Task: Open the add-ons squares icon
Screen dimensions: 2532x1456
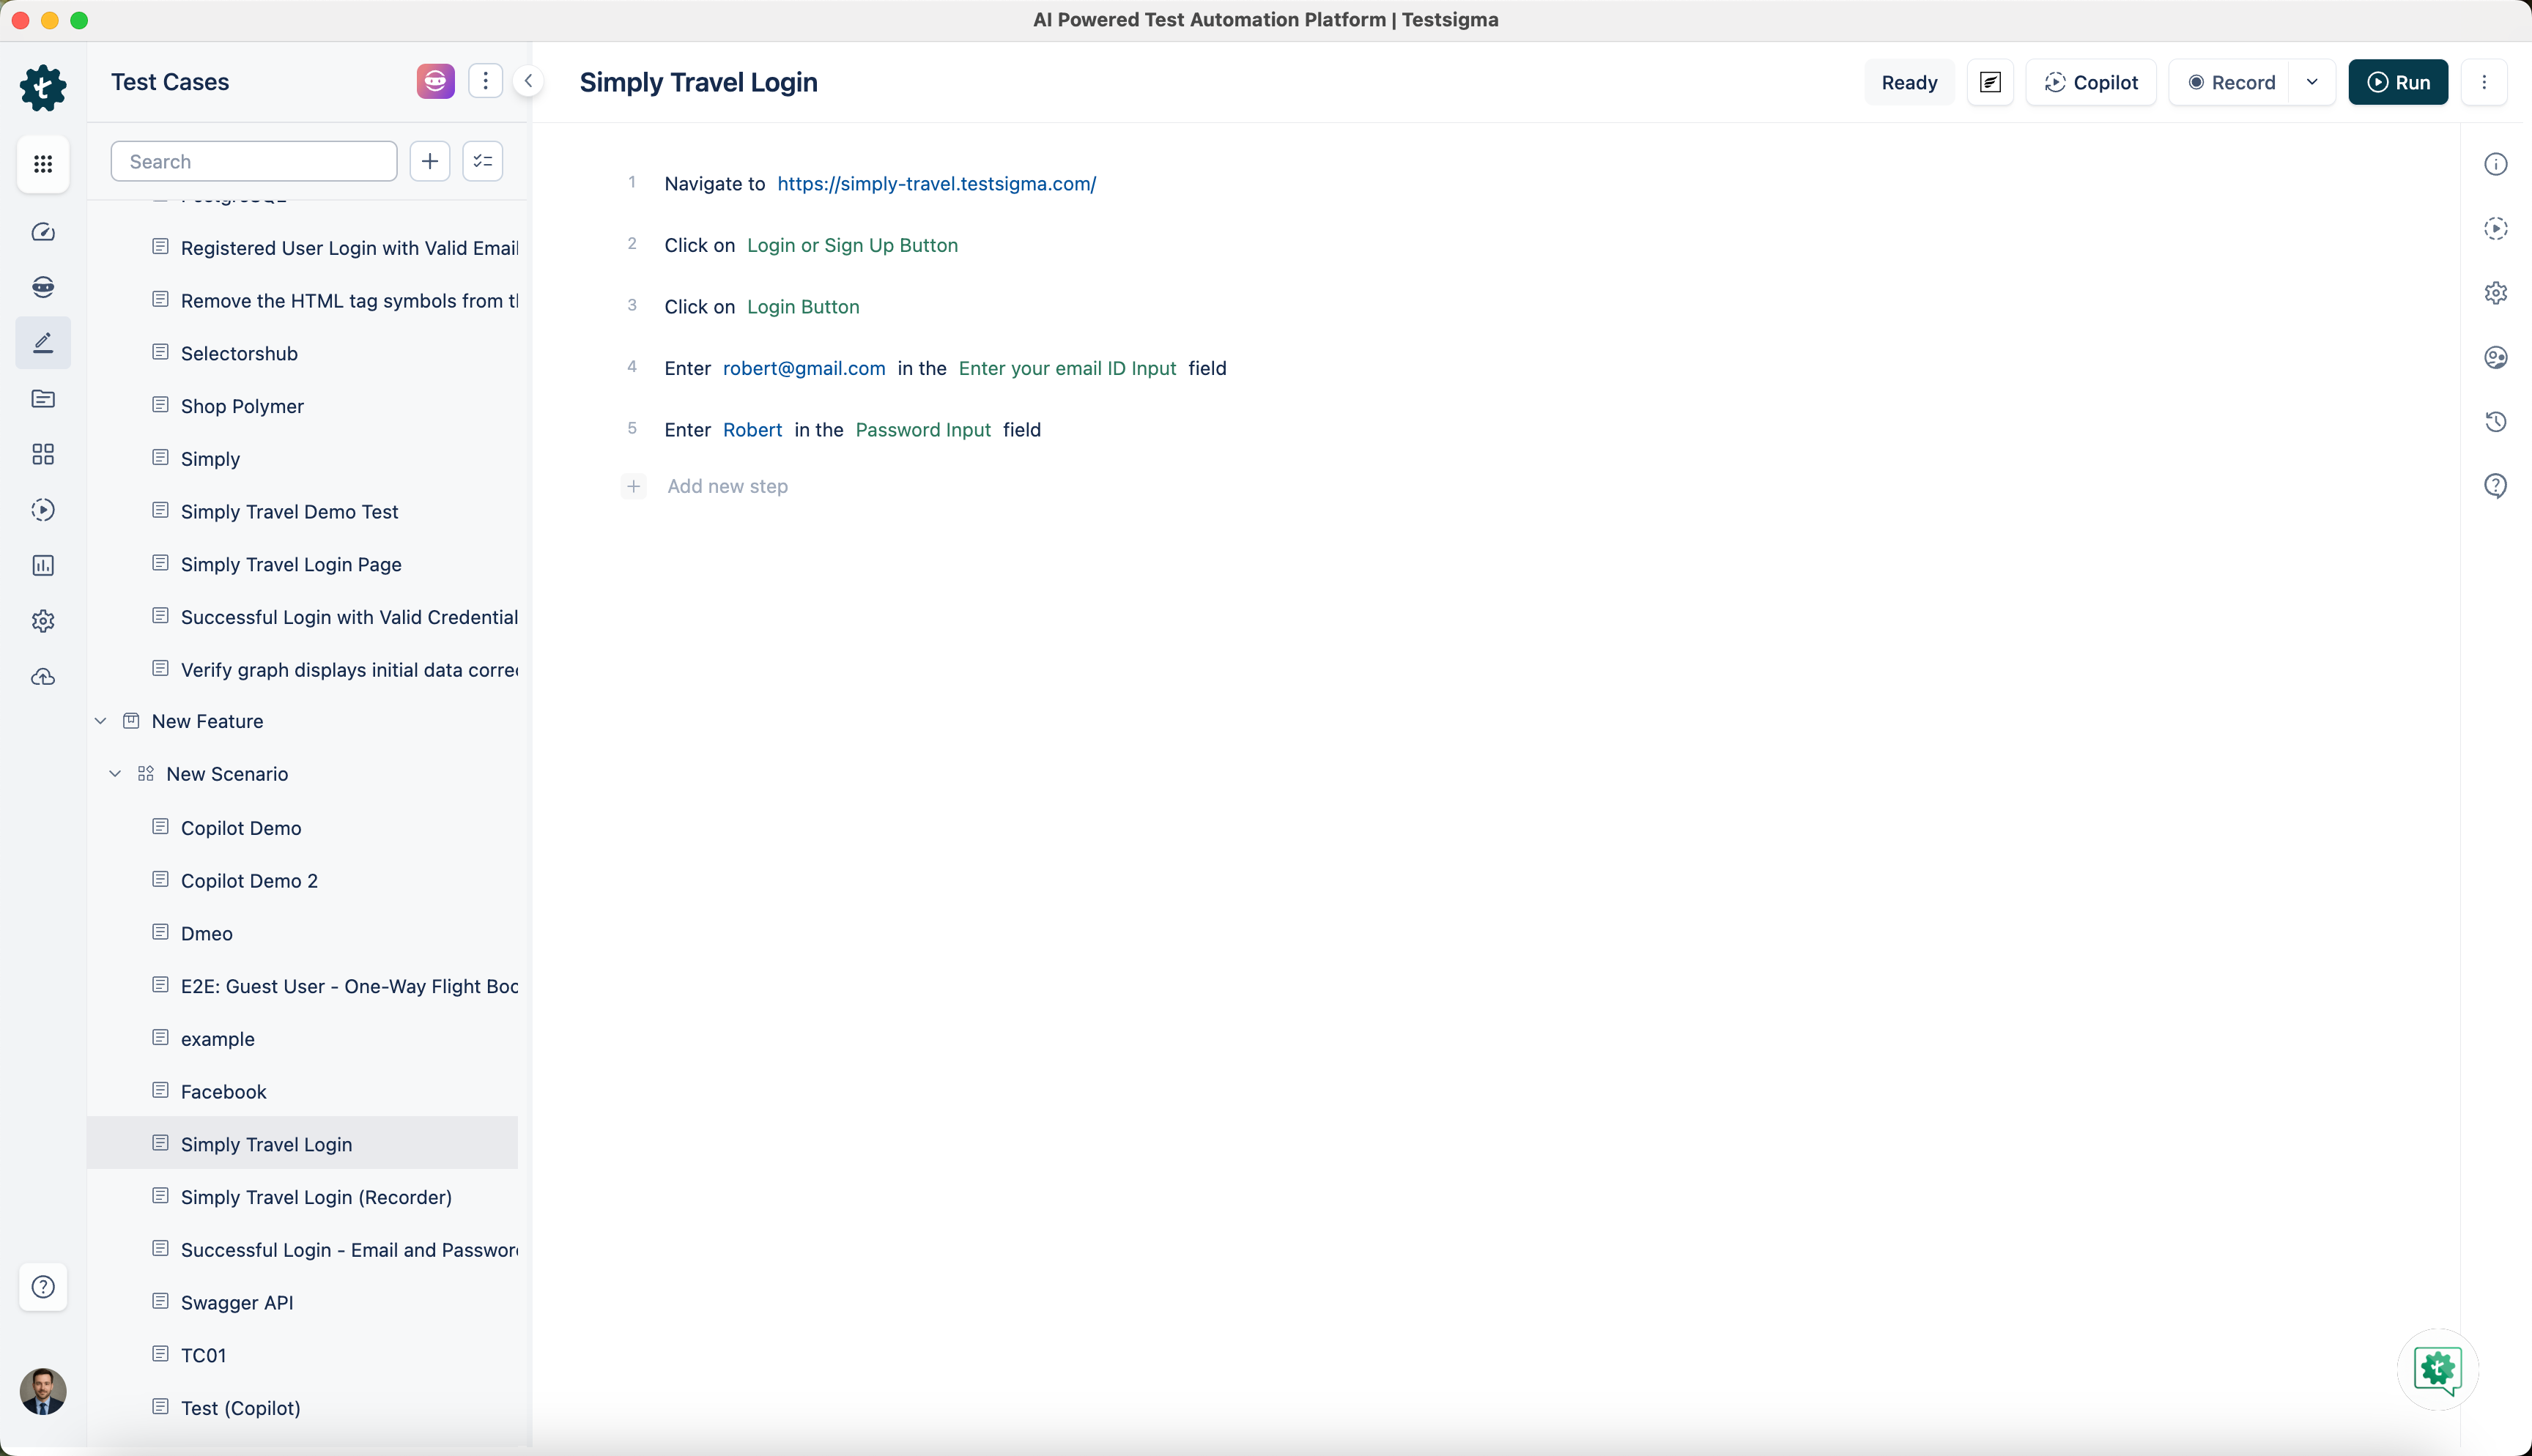Action: click(43, 454)
